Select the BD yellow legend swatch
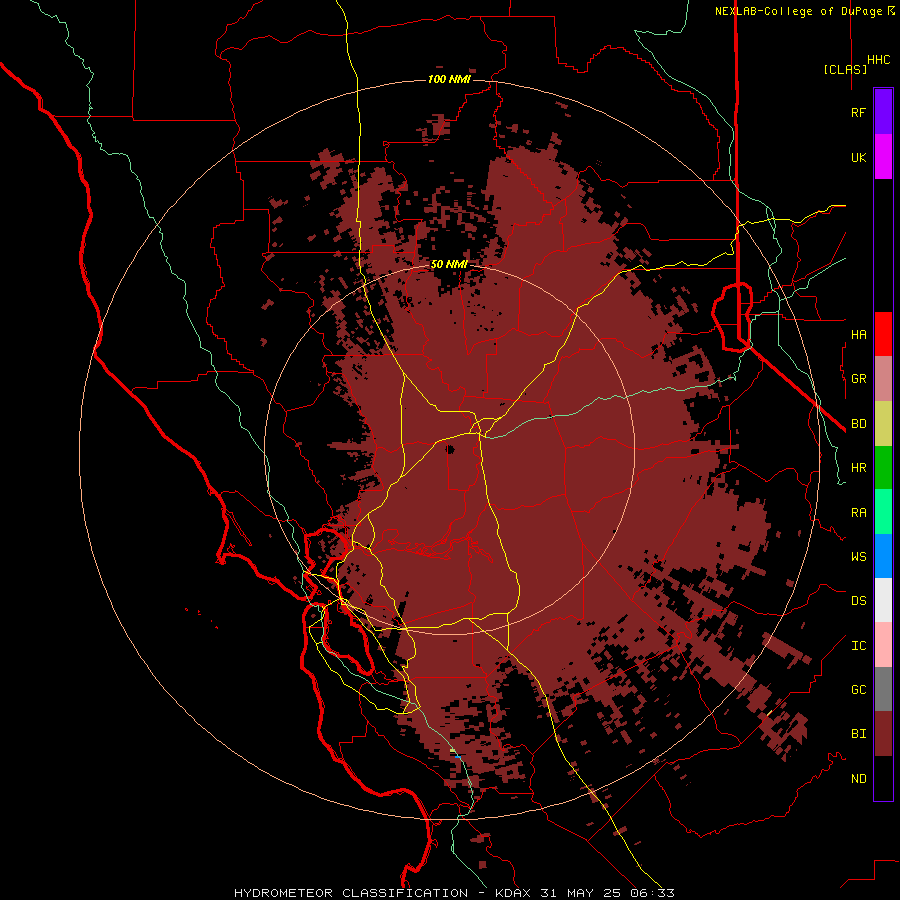This screenshot has width=900, height=900. click(x=883, y=423)
